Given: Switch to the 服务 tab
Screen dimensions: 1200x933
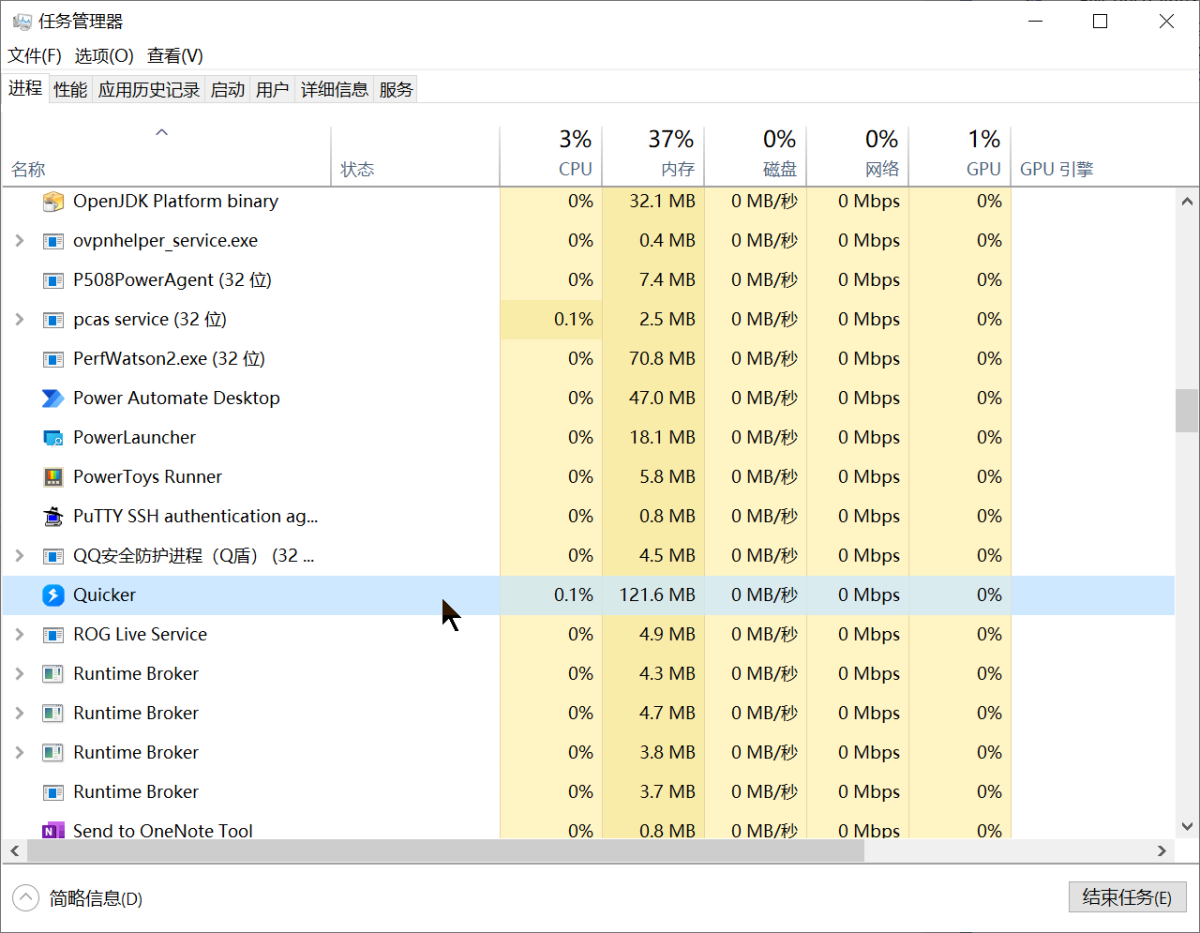Looking at the screenshot, I should tap(396, 90).
